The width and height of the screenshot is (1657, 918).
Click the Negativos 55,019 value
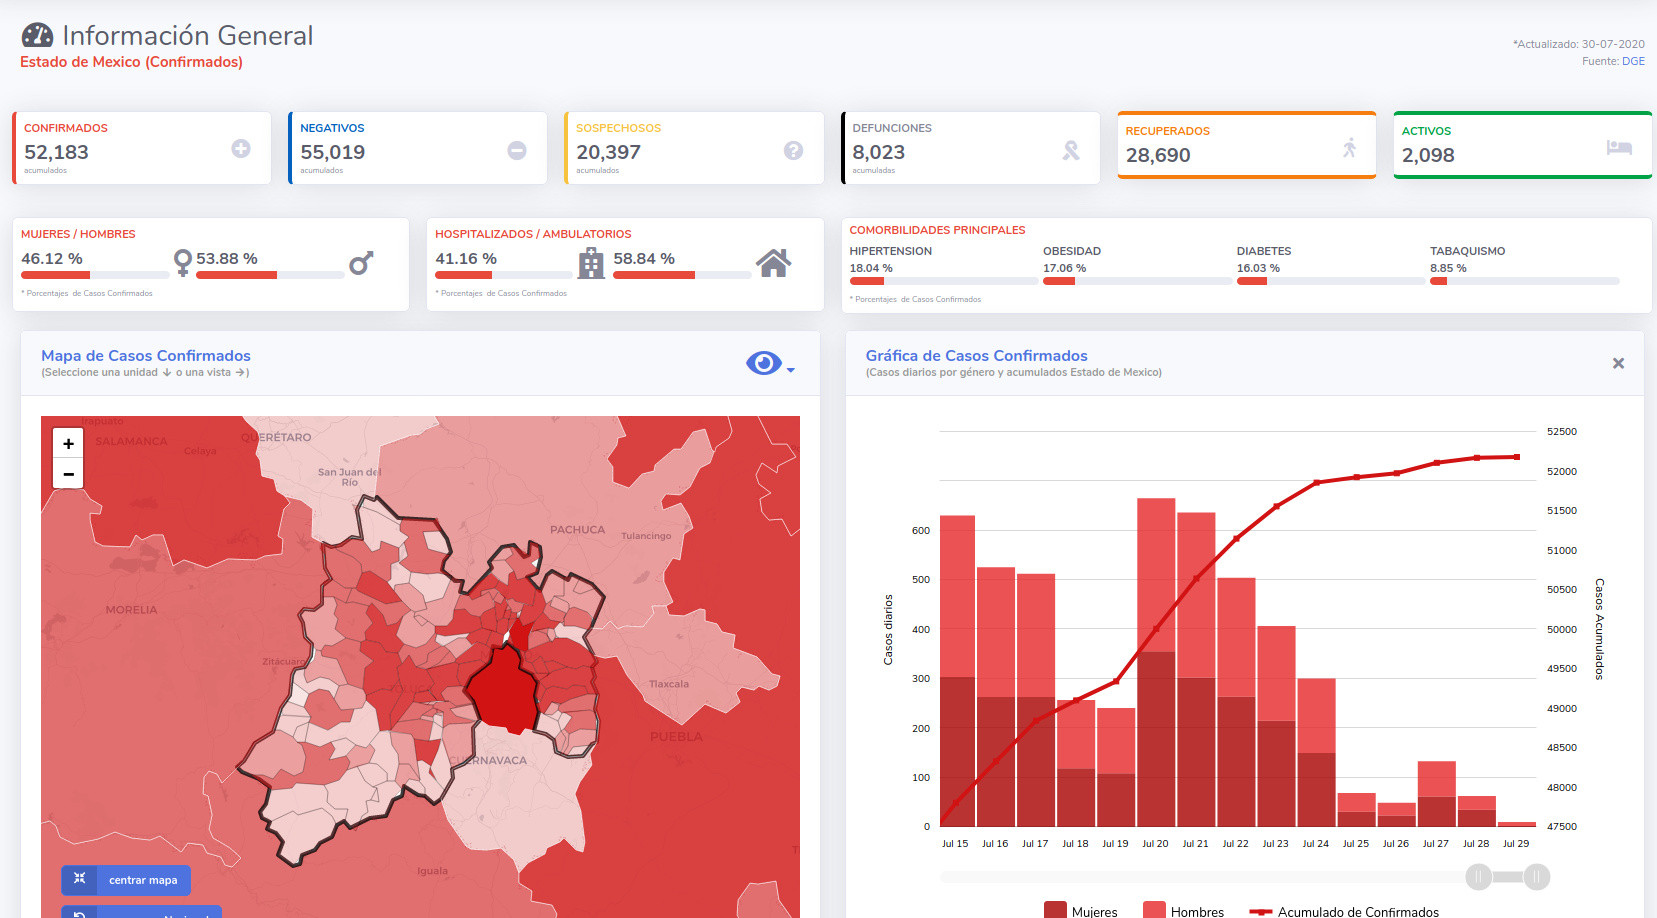332,152
